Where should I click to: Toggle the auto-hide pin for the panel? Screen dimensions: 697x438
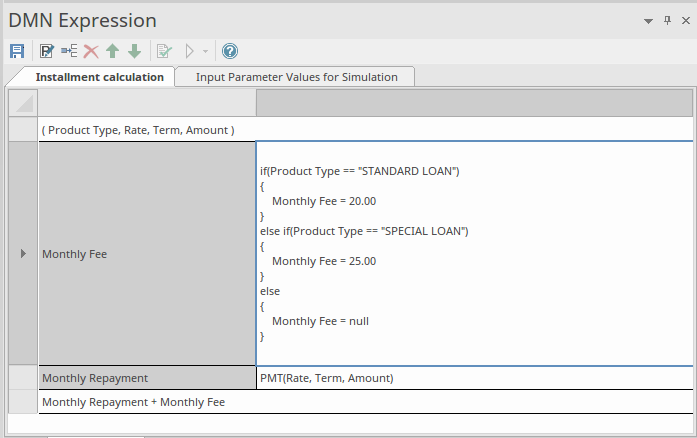[666, 21]
